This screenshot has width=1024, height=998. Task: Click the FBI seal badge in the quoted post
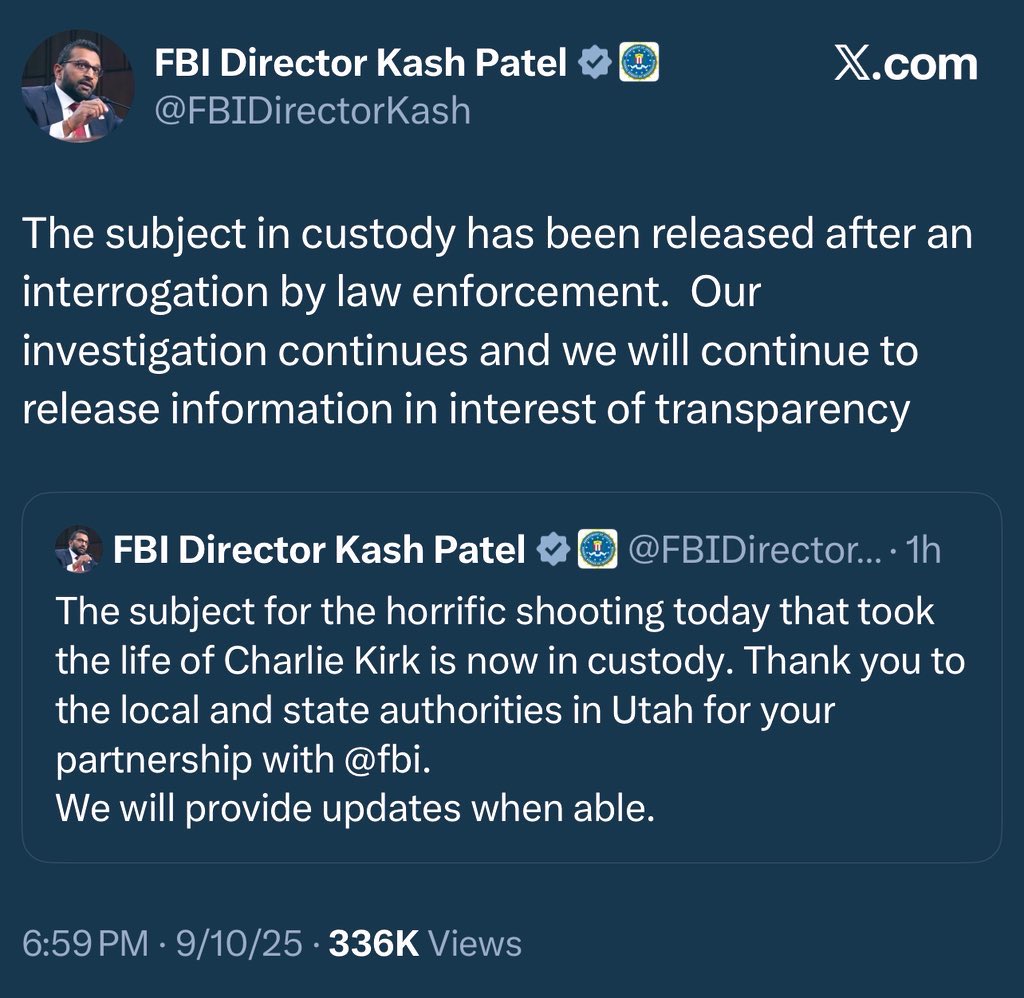(x=595, y=549)
